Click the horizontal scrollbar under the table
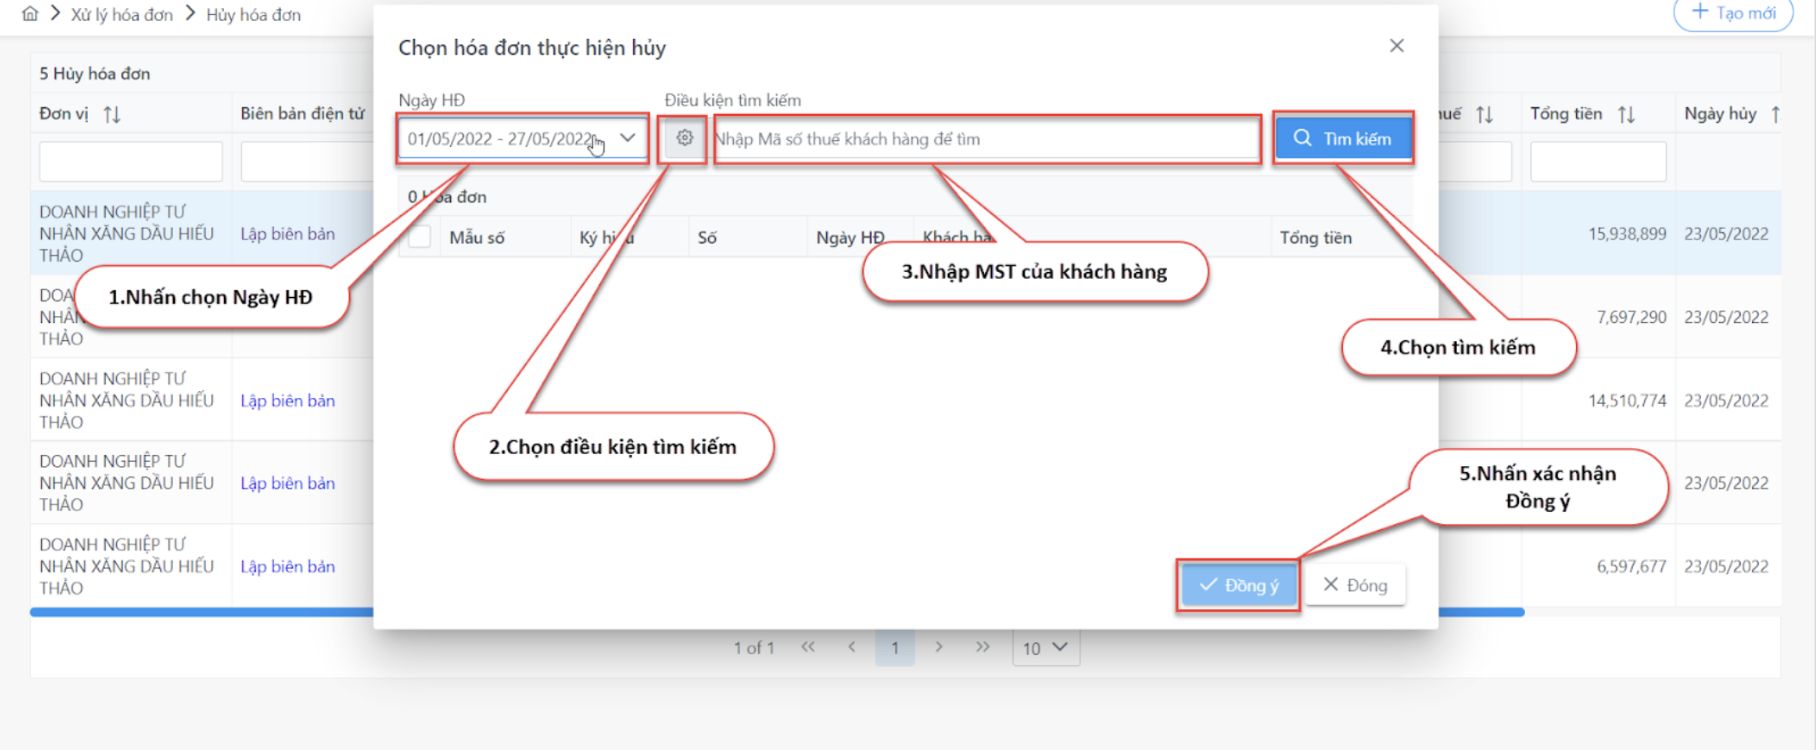The height and width of the screenshot is (750, 1816). coord(777,612)
